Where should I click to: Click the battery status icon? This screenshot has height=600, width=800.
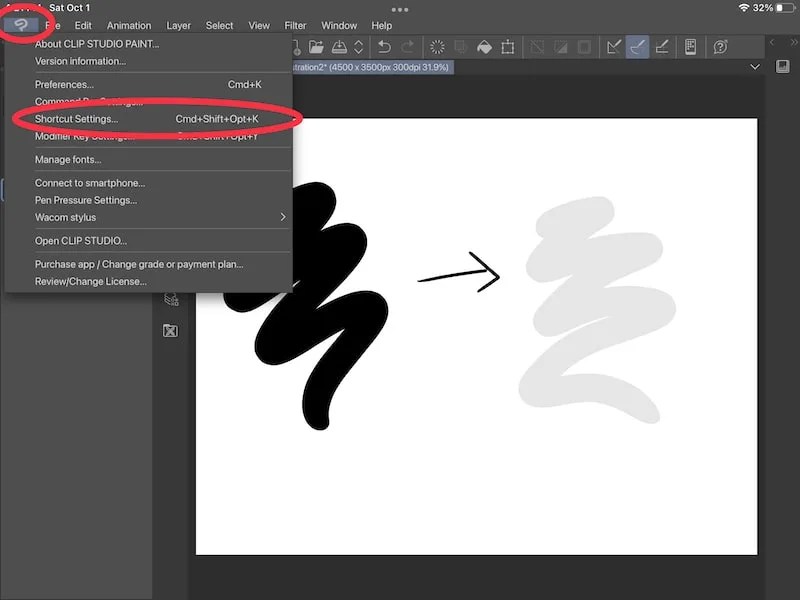[x=786, y=8]
